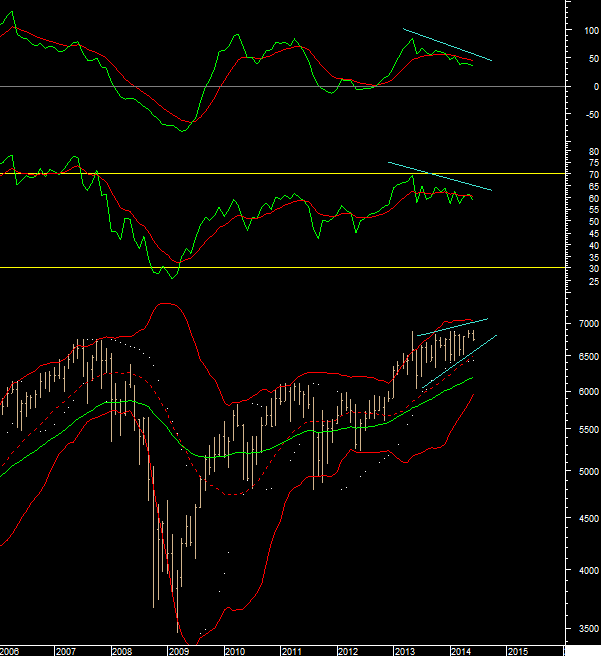Click the 80 label on RSI scale
The width and height of the screenshot is (601, 656).
coord(594,151)
